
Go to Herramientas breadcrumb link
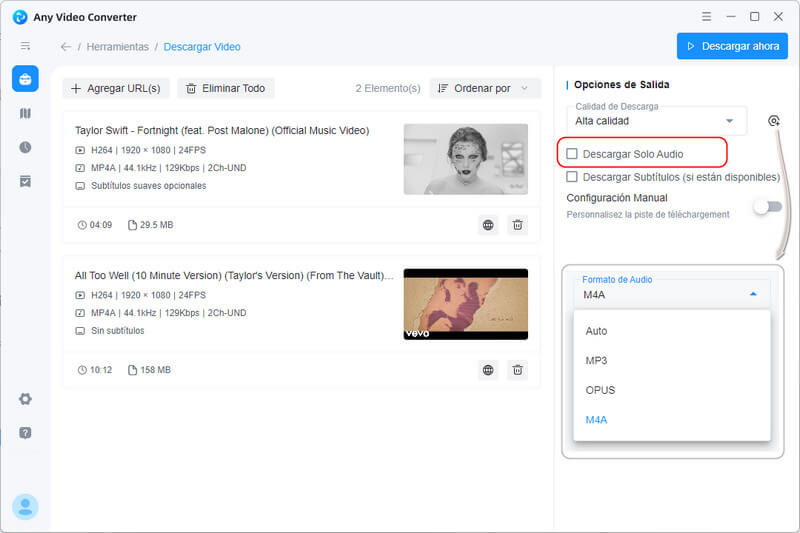point(118,47)
